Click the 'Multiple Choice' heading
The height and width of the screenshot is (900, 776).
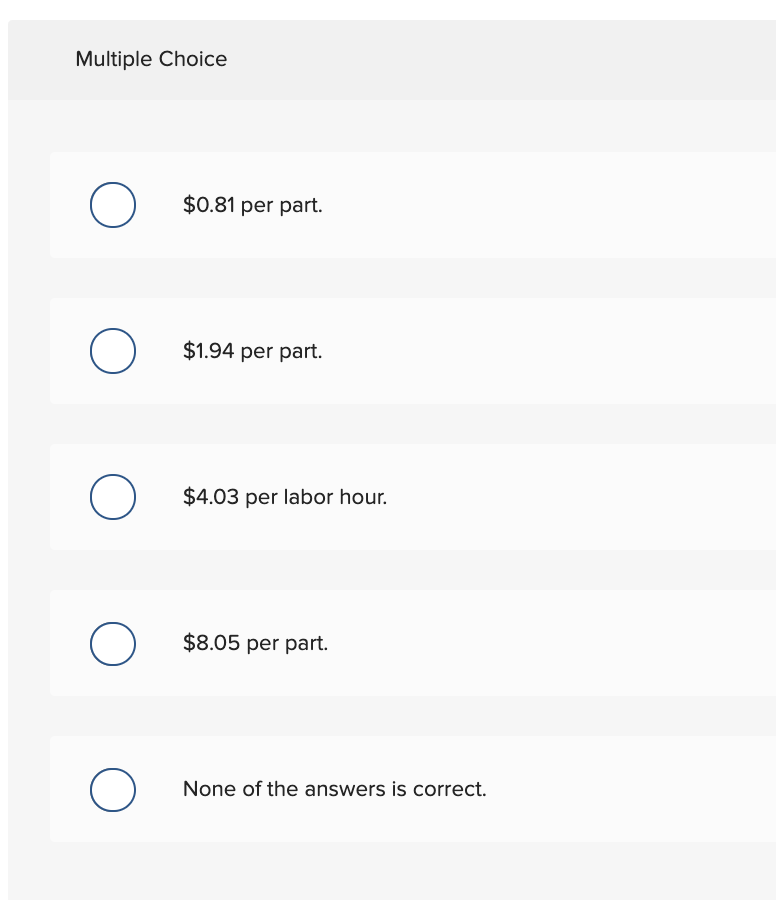[151, 59]
